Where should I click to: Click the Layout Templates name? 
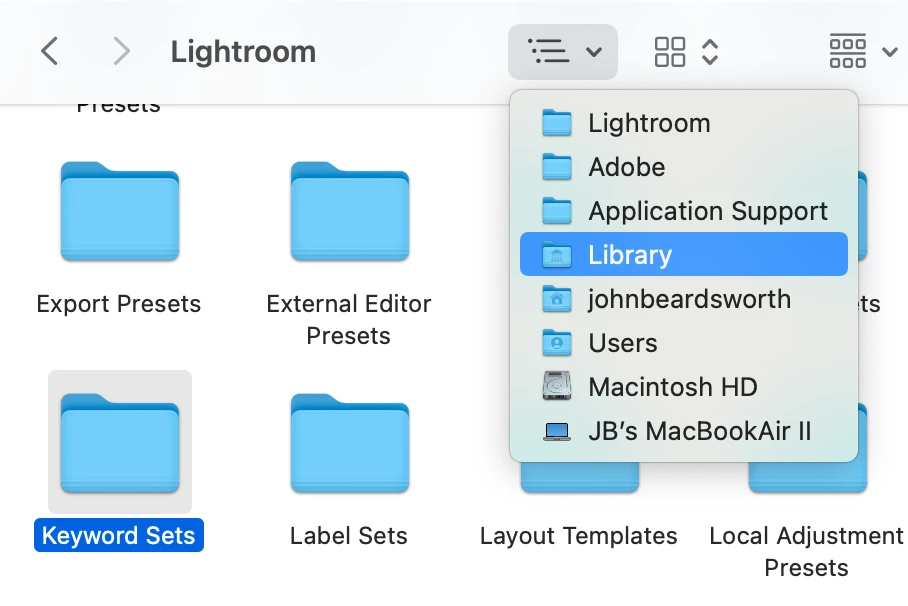[579, 535]
